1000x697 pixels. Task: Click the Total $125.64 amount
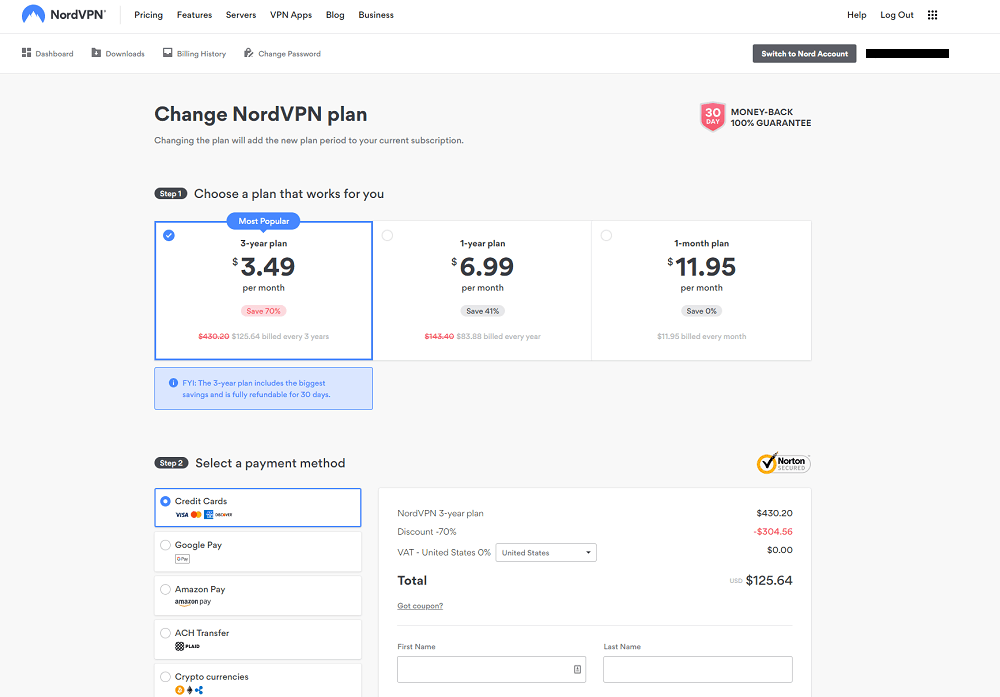[x=768, y=580]
